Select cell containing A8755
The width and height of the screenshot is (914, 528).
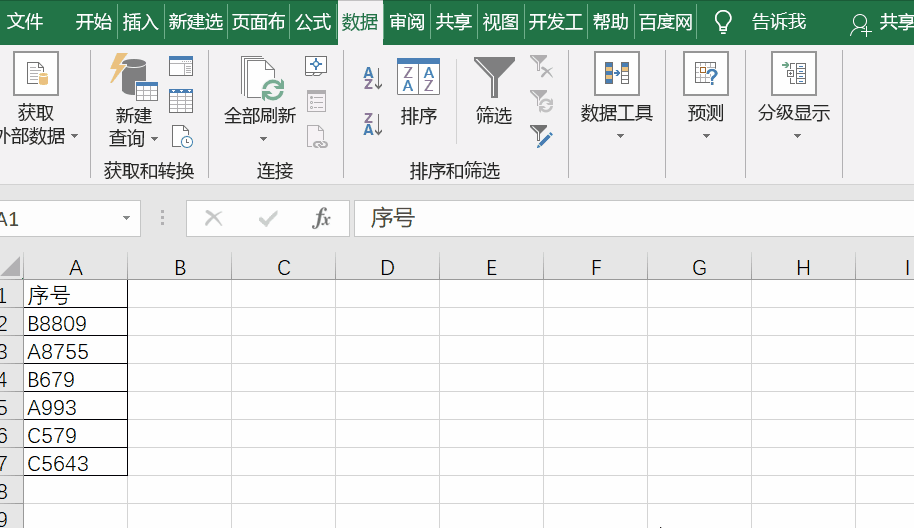click(x=75, y=350)
